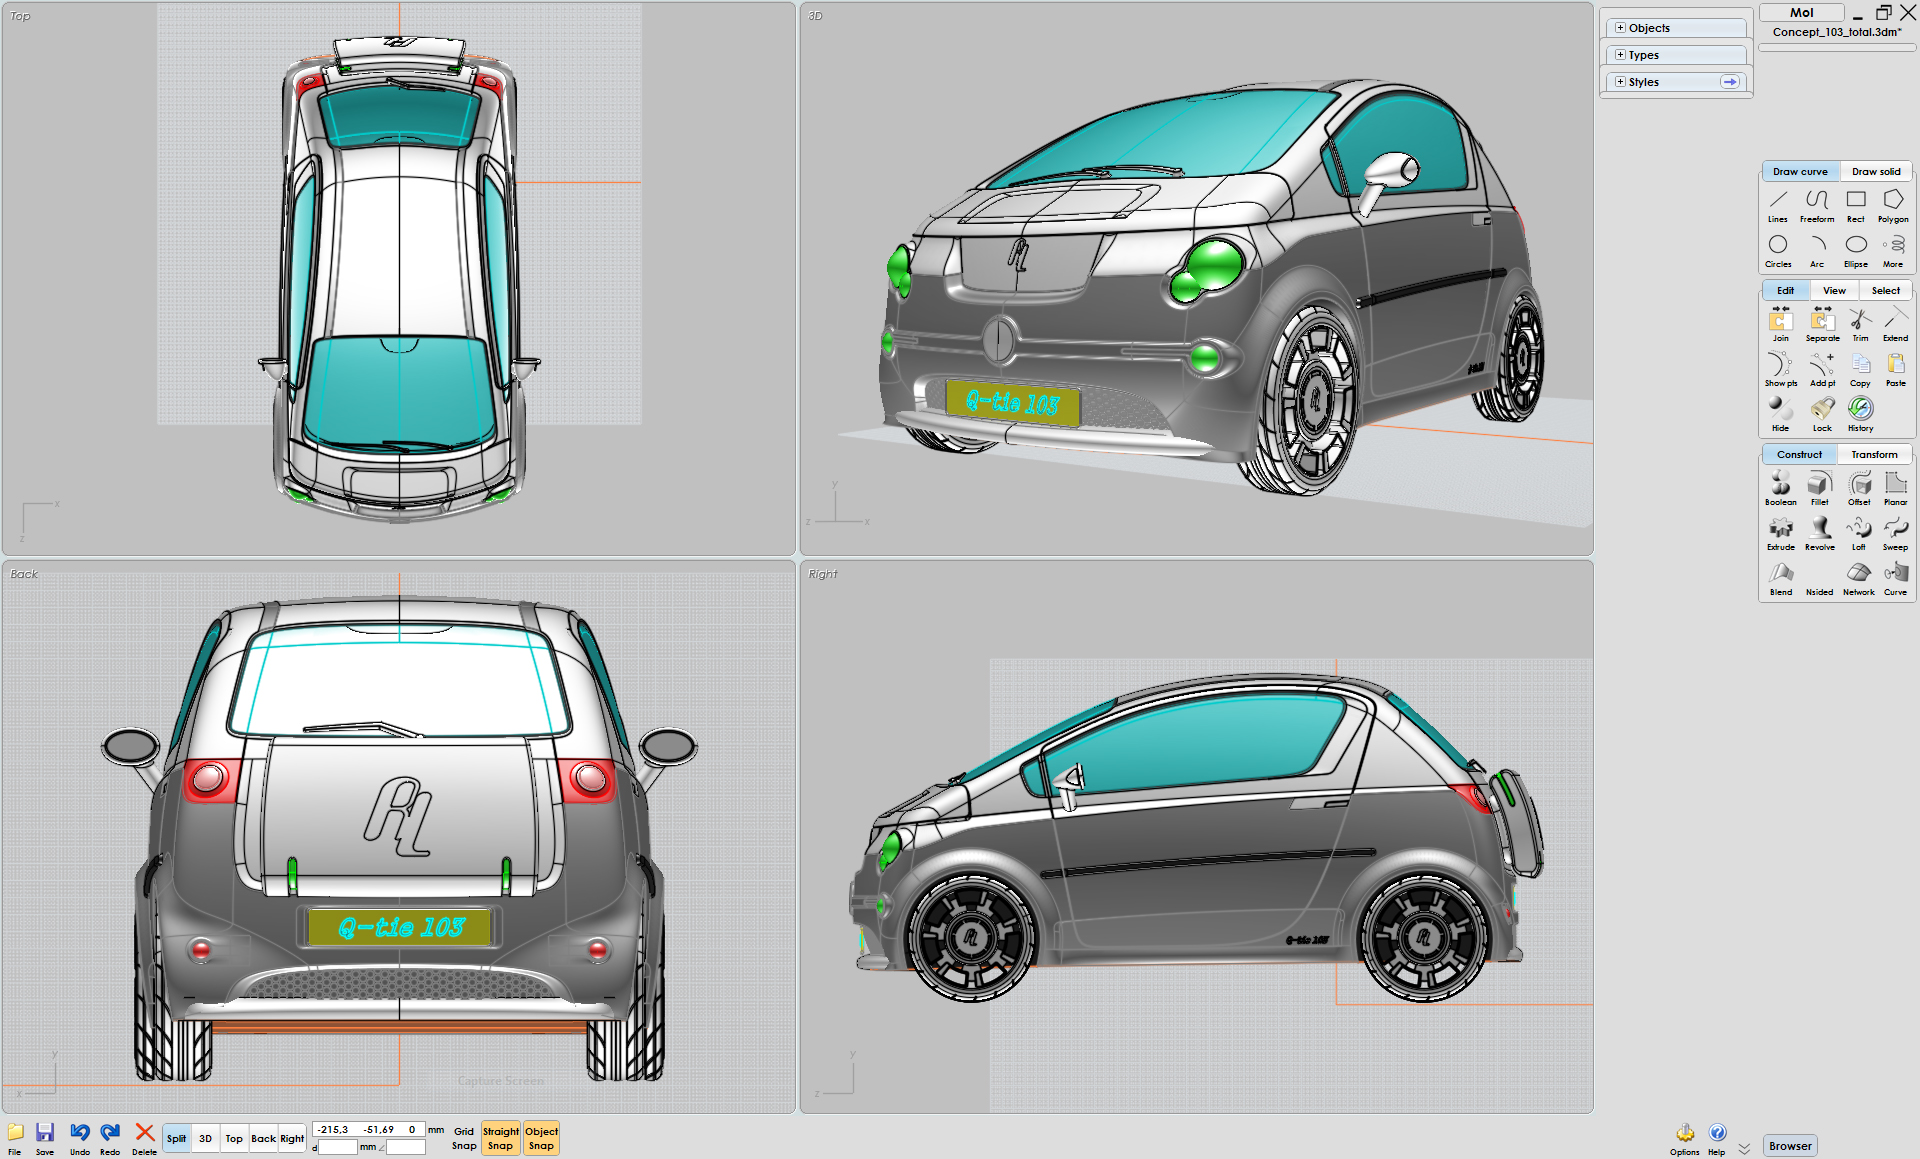The width and height of the screenshot is (1920, 1159).
Task: Click the Browser button
Action: pyautogui.click(x=1789, y=1146)
